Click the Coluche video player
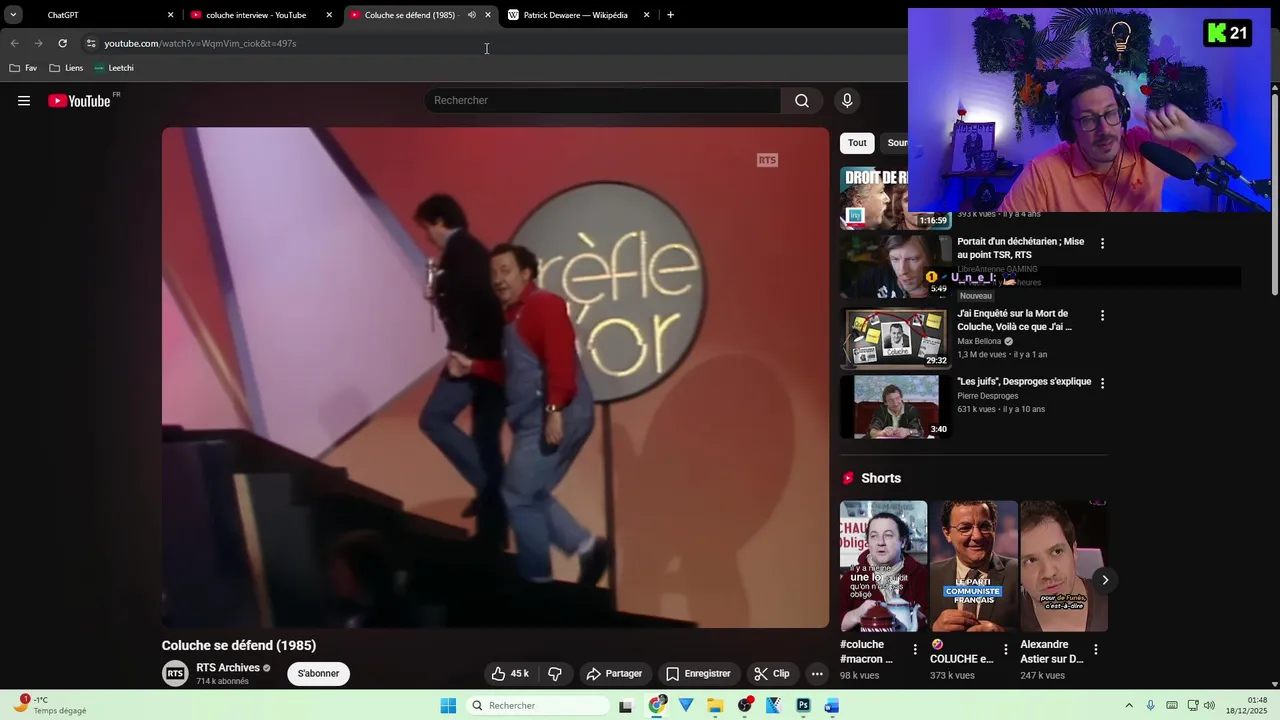The width and height of the screenshot is (1280, 720). [495, 377]
